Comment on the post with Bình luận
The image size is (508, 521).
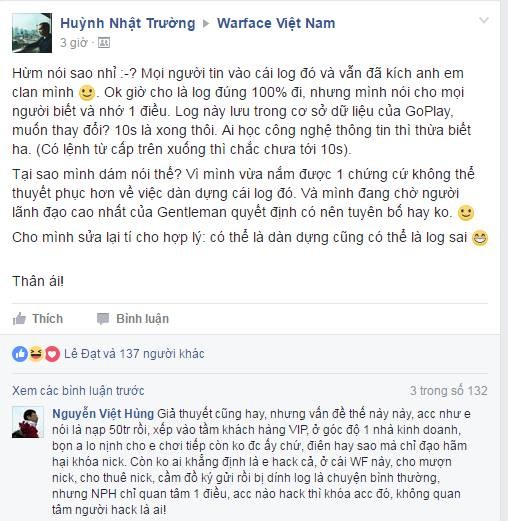click(133, 319)
